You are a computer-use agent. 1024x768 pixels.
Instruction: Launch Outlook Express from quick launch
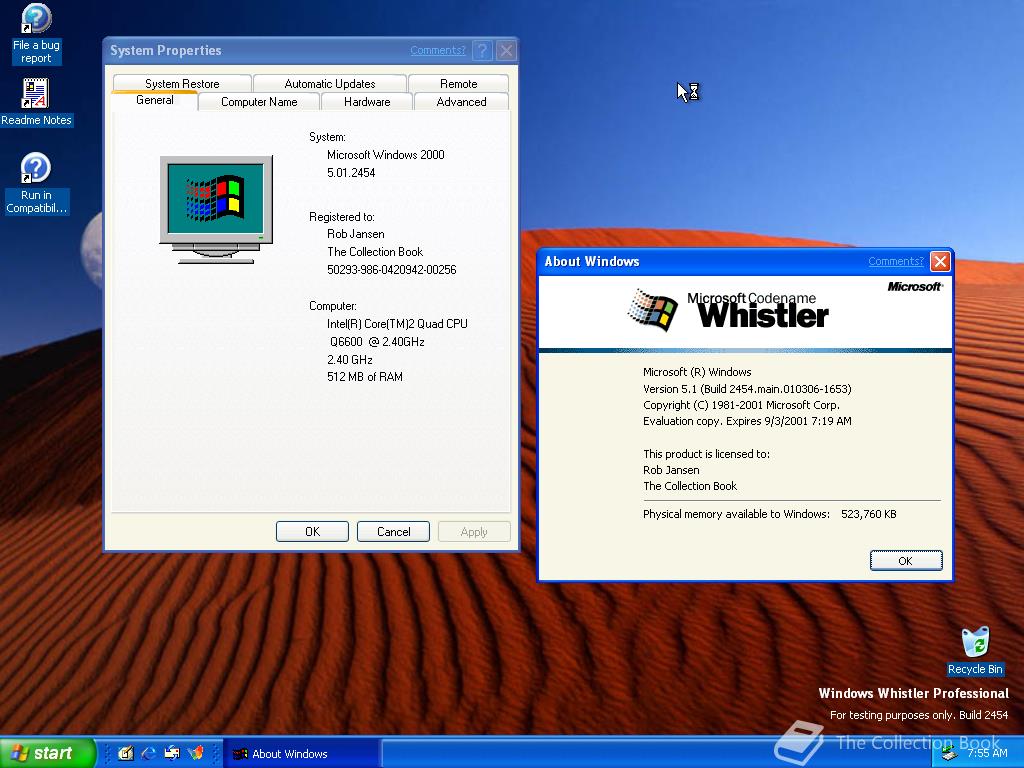tap(172, 753)
